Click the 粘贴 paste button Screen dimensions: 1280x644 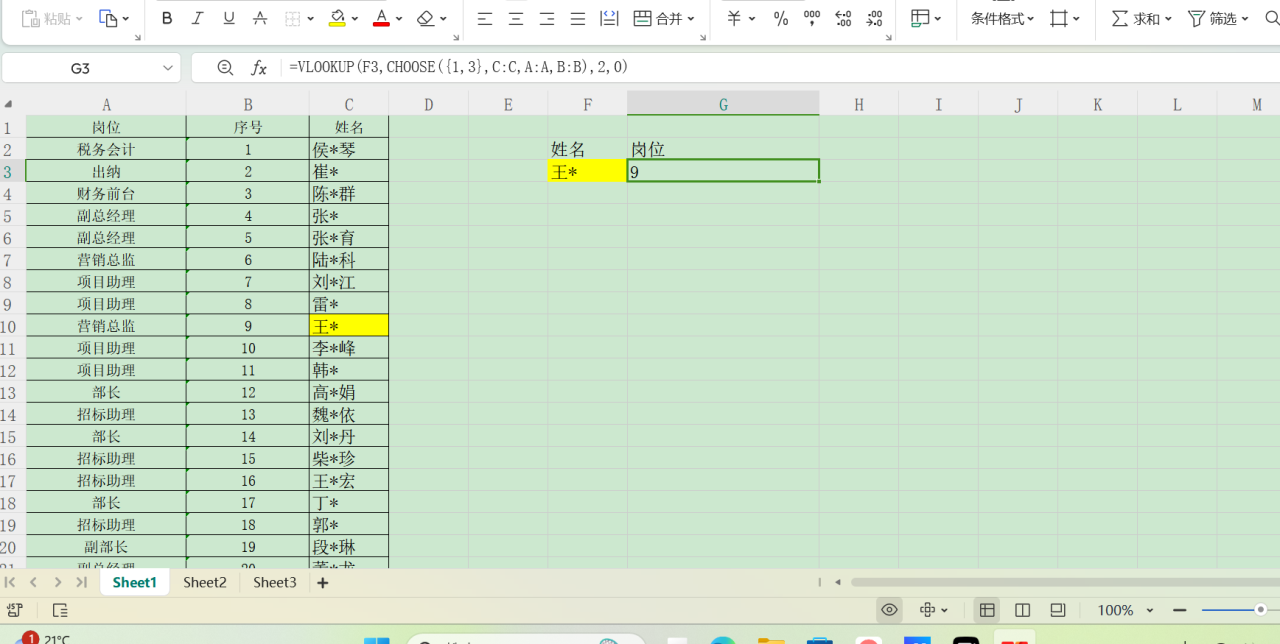(46, 18)
